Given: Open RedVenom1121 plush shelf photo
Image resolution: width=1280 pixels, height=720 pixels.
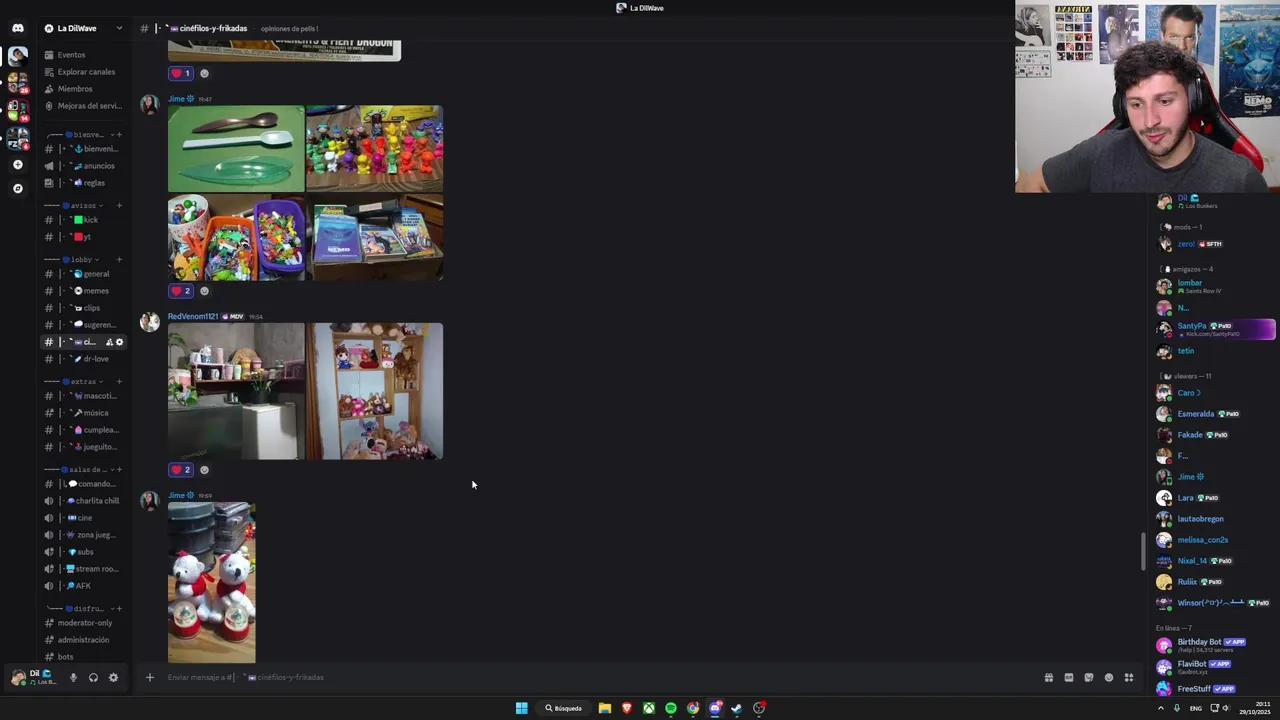Looking at the screenshot, I should coord(374,391).
